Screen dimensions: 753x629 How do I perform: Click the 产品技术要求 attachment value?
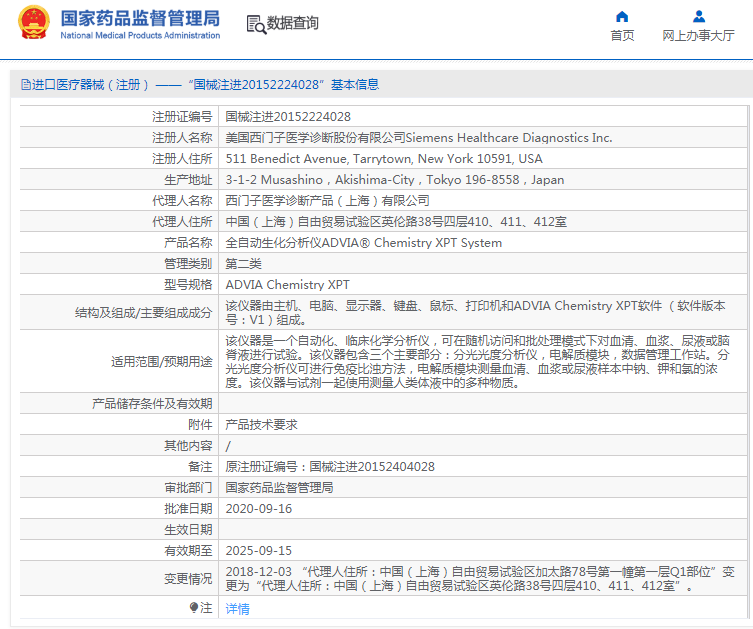click(x=261, y=424)
